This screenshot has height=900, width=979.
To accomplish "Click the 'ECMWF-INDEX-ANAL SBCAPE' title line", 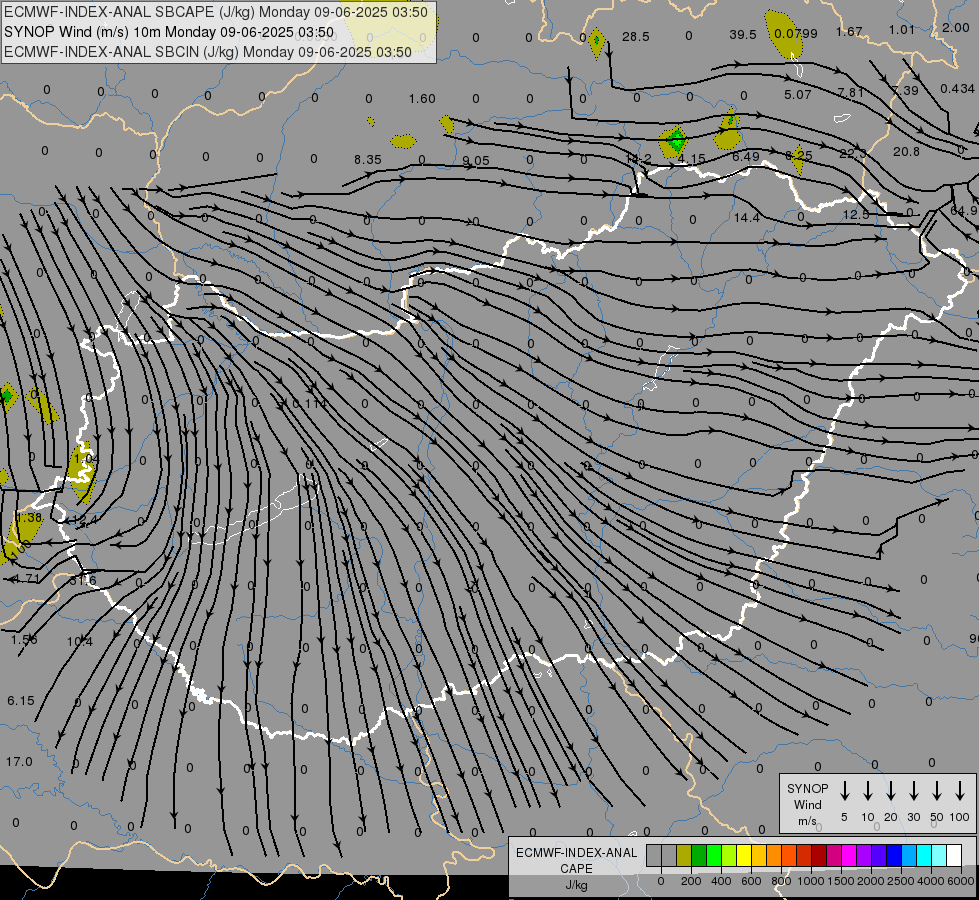I will (216, 12).
